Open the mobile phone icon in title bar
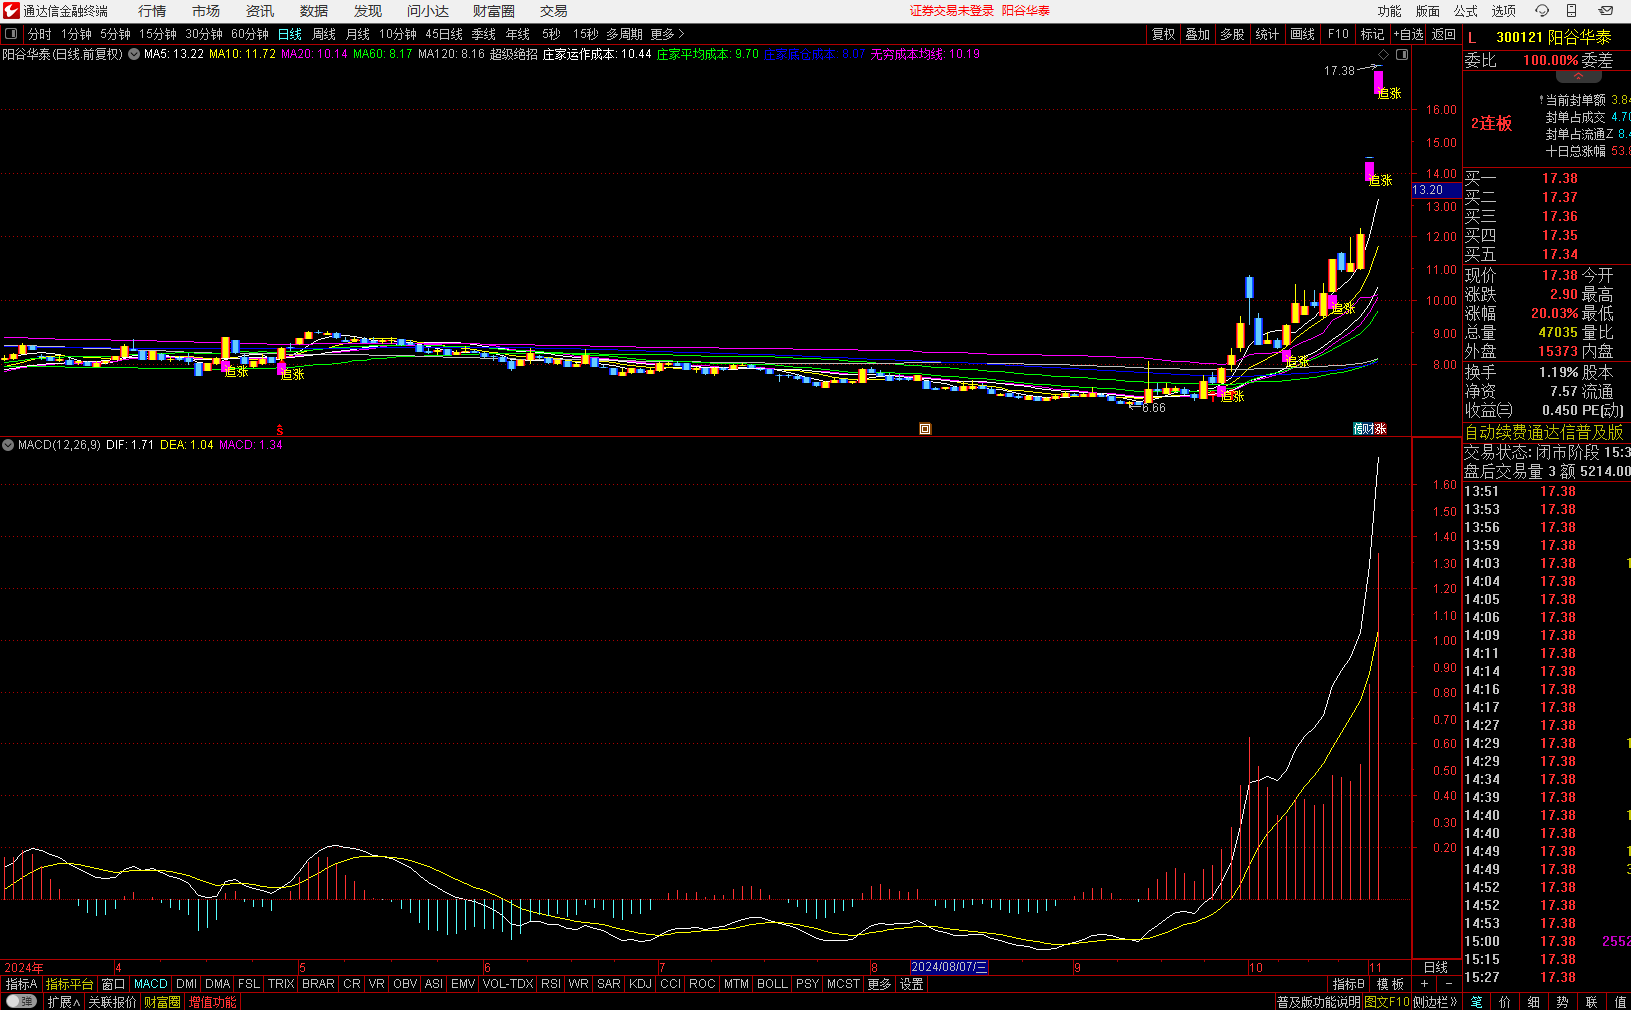This screenshot has width=1631, height=1010. [1572, 11]
